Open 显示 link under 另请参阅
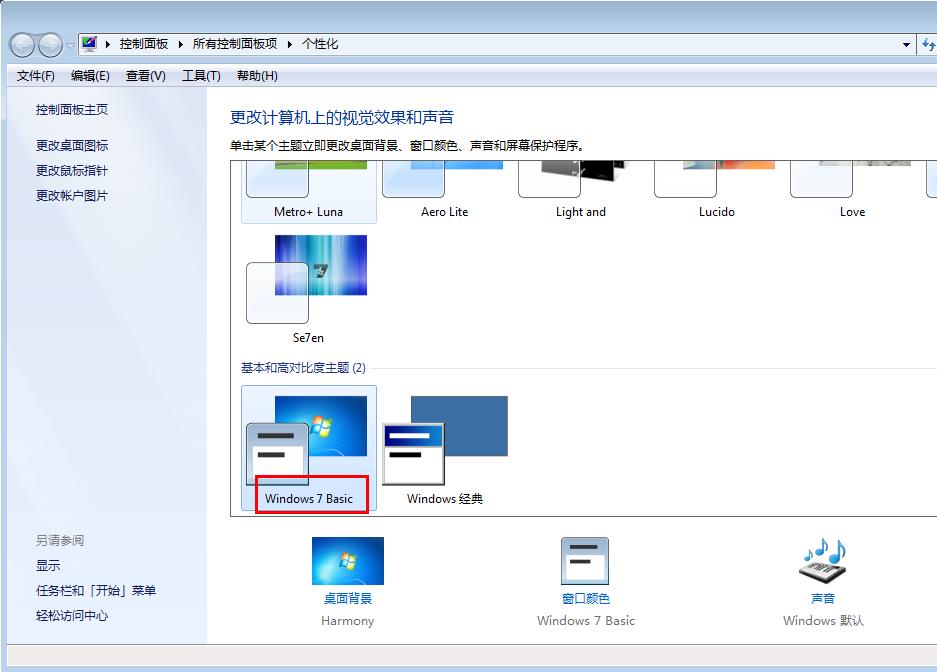The image size is (937, 672). [x=48, y=566]
